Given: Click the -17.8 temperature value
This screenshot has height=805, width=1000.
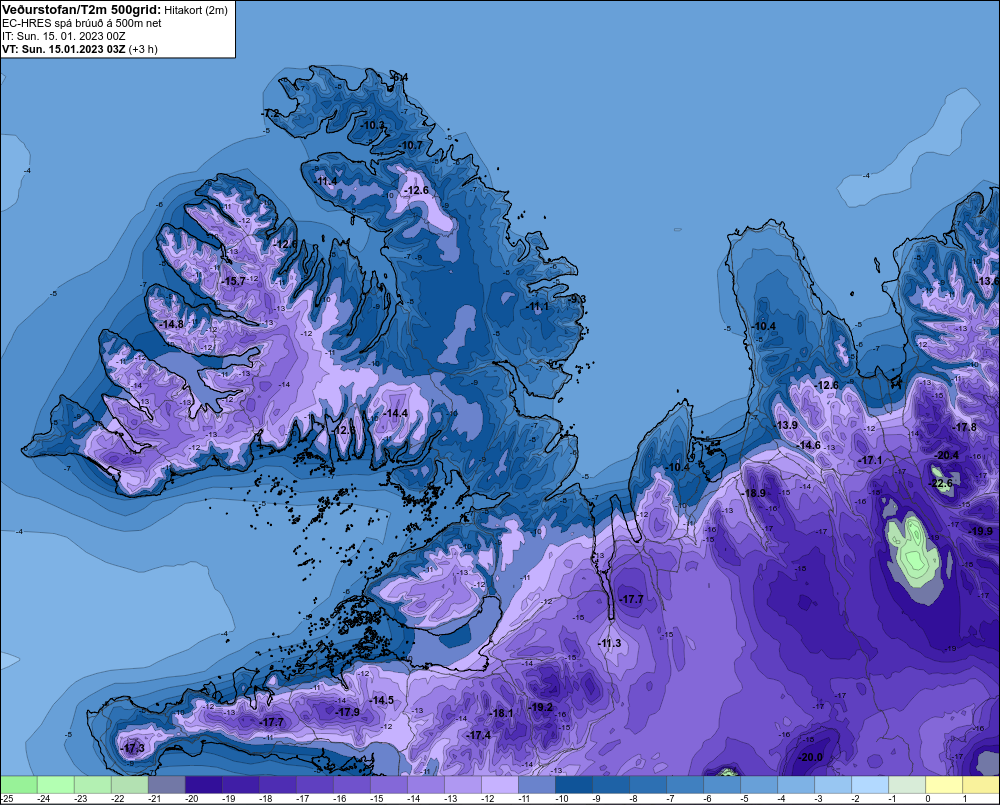Looking at the screenshot, I should pyautogui.click(x=964, y=427).
